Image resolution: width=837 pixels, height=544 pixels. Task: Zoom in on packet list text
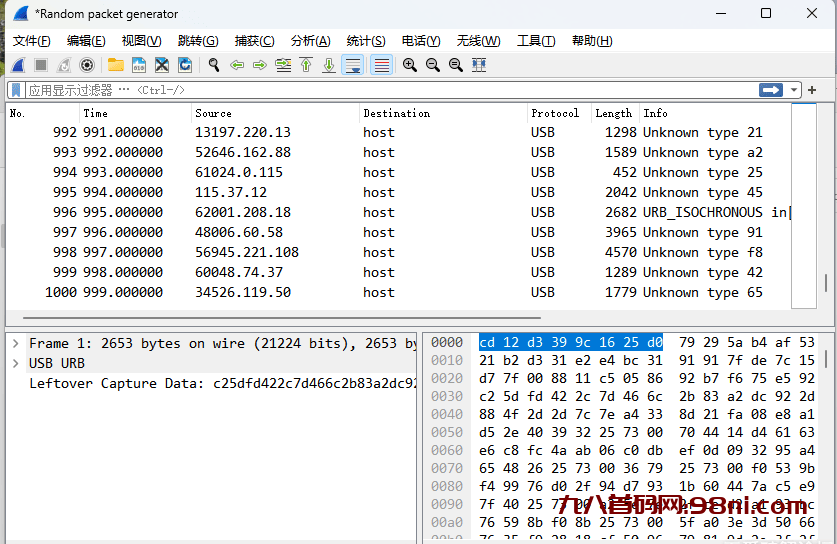[x=410, y=65]
